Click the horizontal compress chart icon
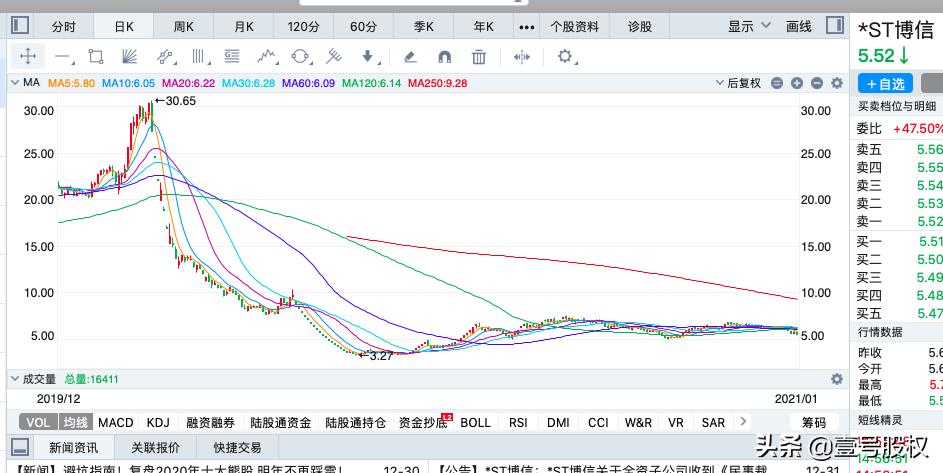Image resolution: width=943 pixels, height=473 pixels. (521, 57)
